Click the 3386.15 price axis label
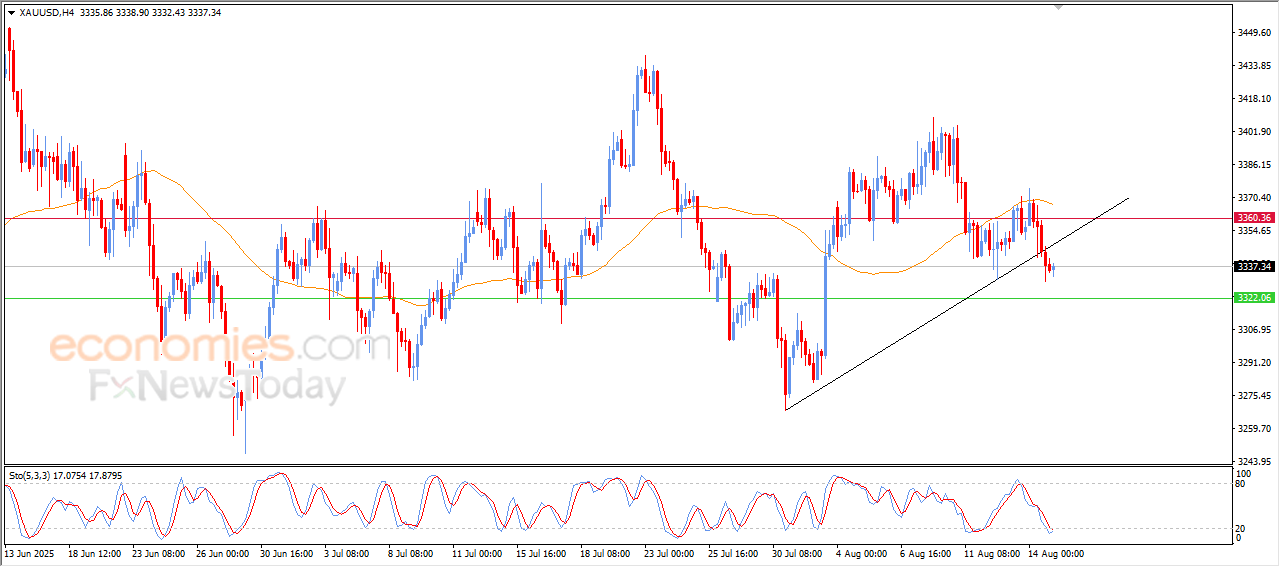 coord(1253,165)
